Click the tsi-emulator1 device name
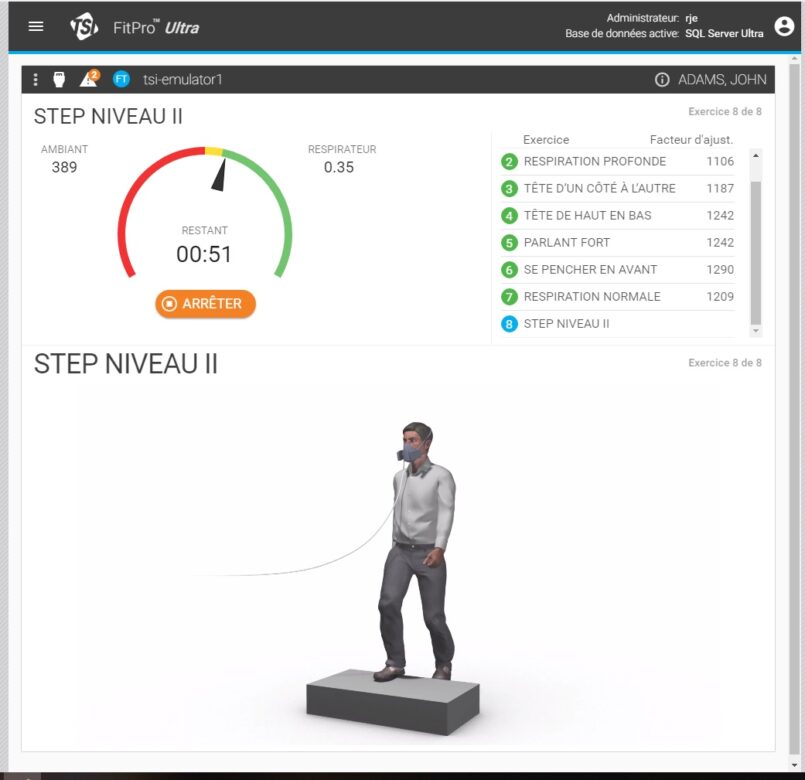805x780 pixels. click(183, 80)
